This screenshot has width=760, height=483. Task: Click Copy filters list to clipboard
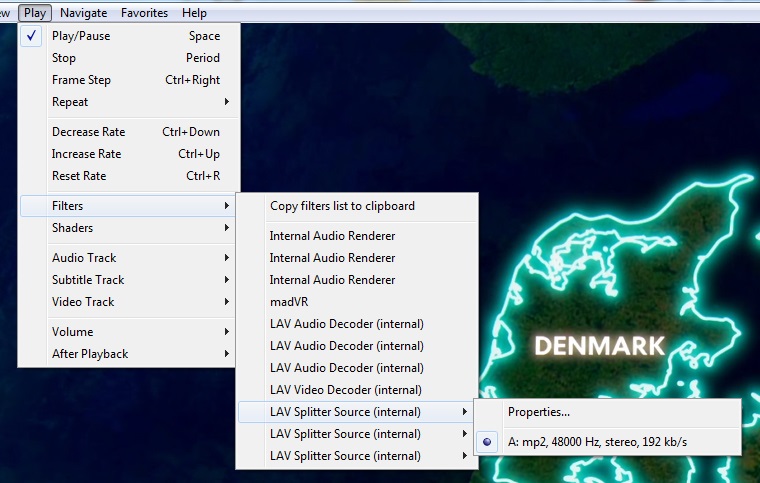tap(341, 206)
